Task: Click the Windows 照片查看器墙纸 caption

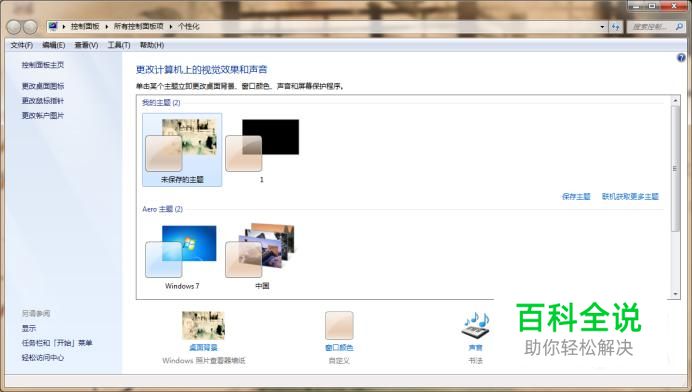Action: pos(203,361)
